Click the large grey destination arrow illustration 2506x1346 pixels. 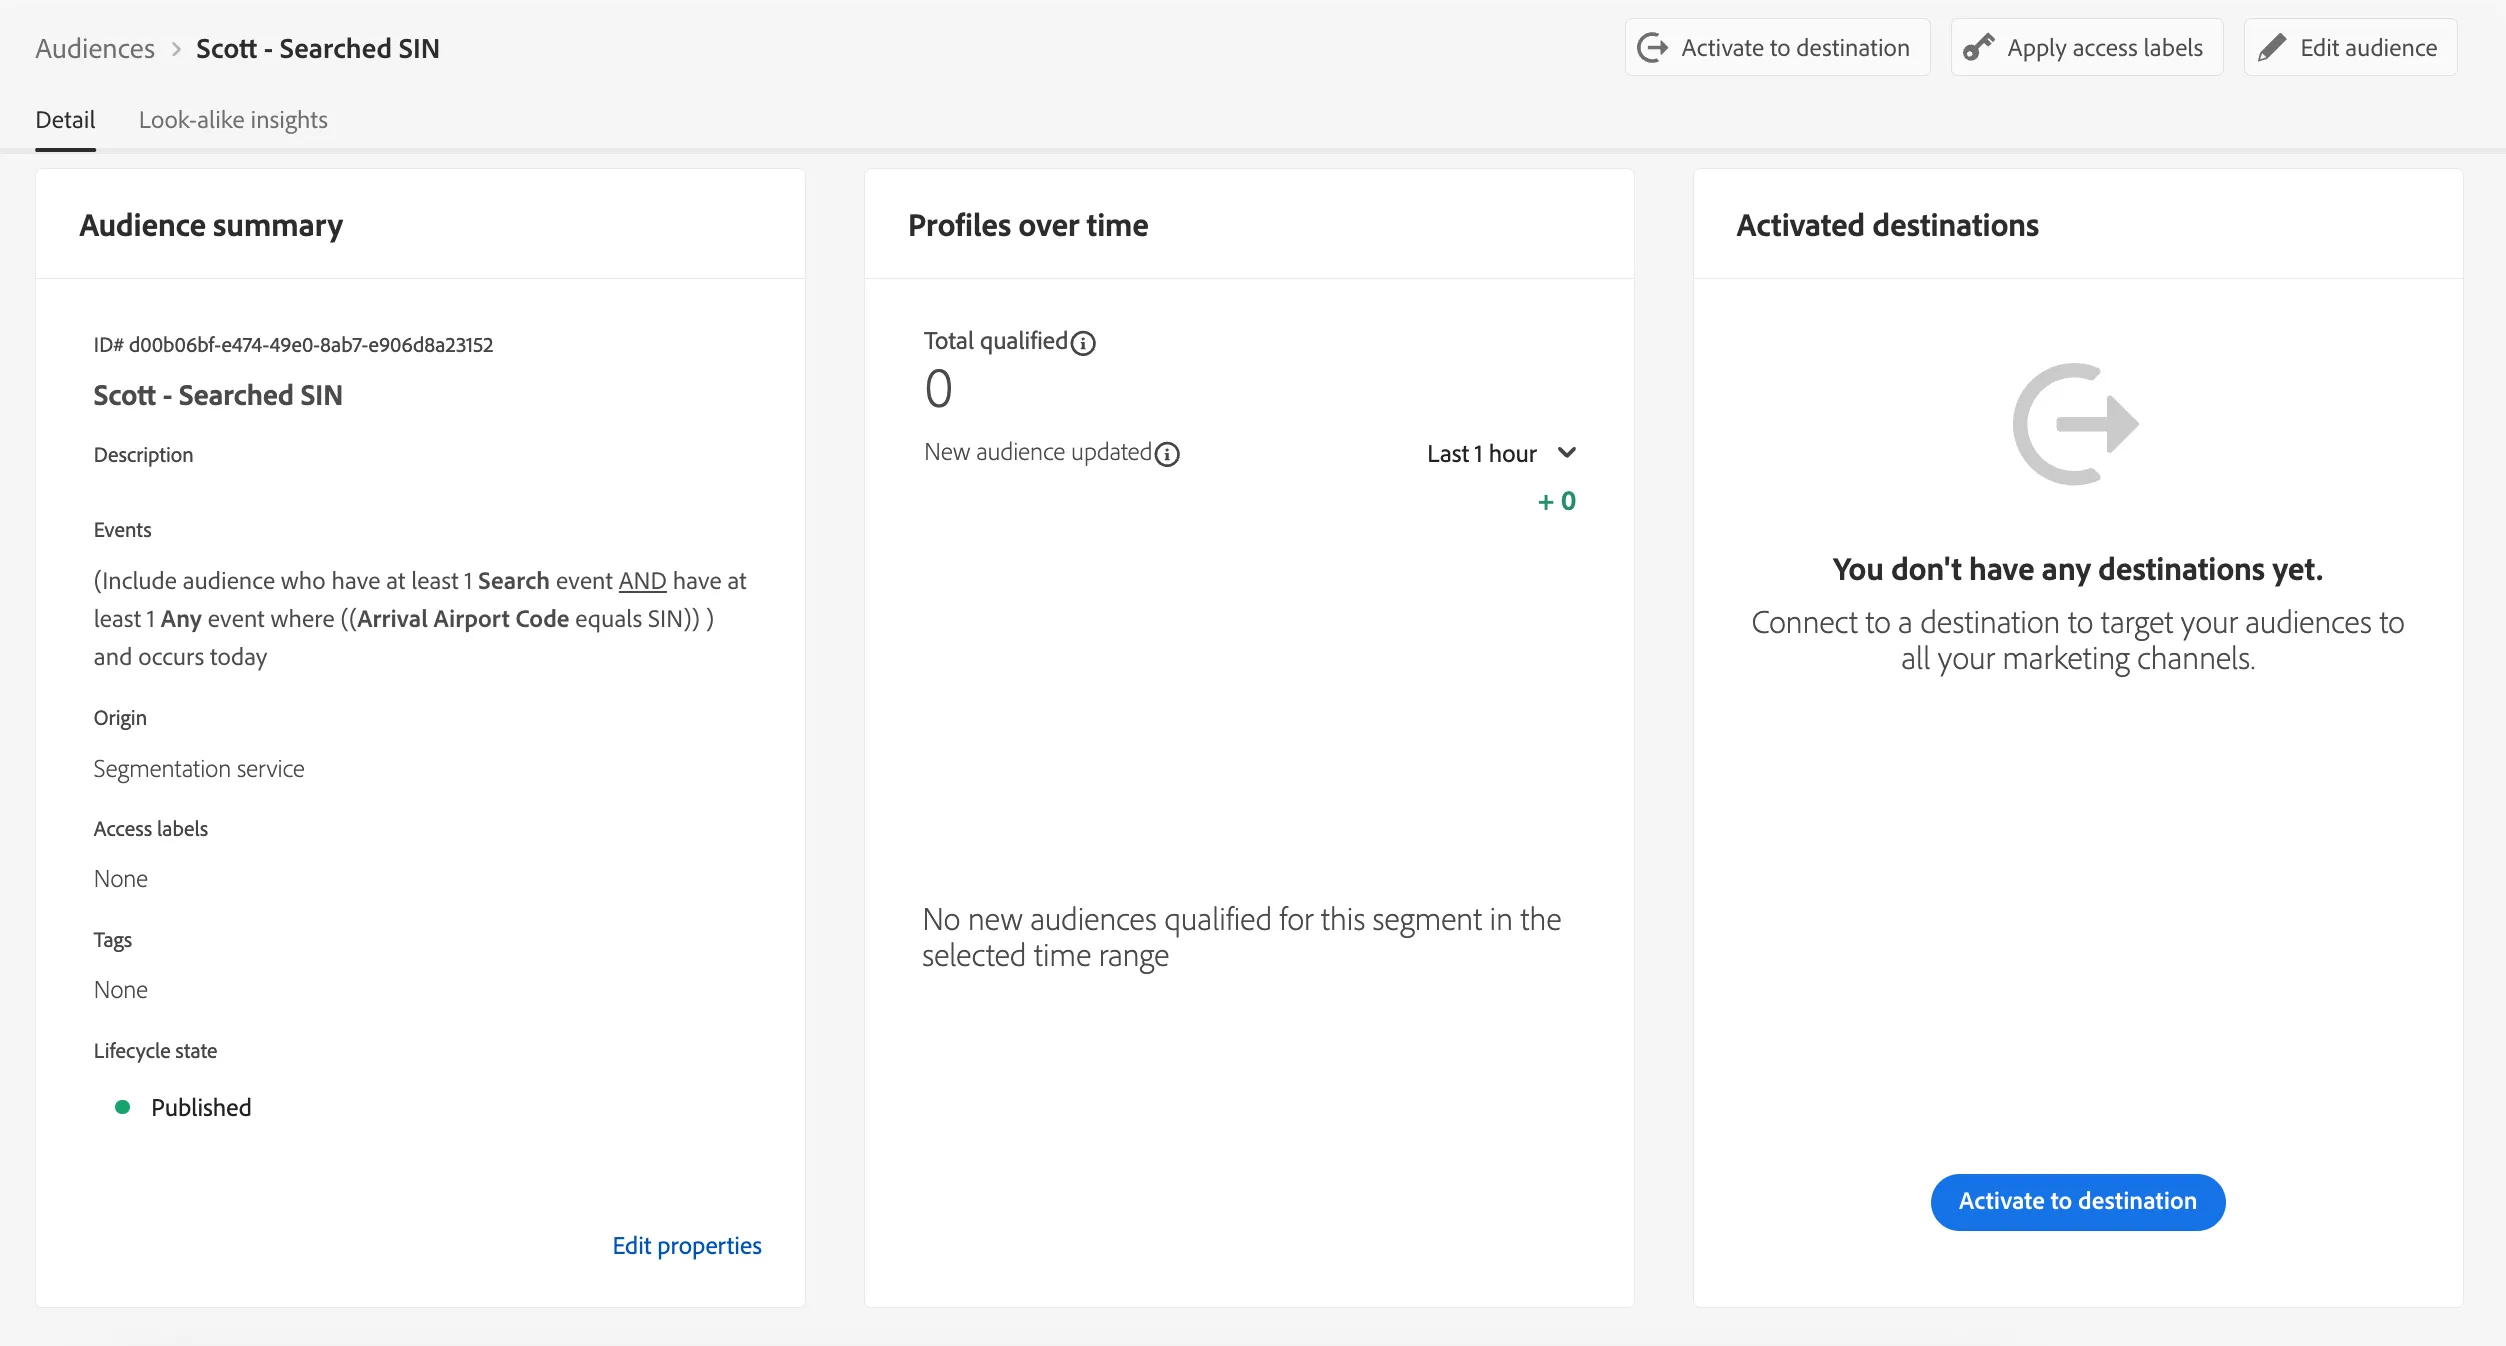click(2076, 424)
